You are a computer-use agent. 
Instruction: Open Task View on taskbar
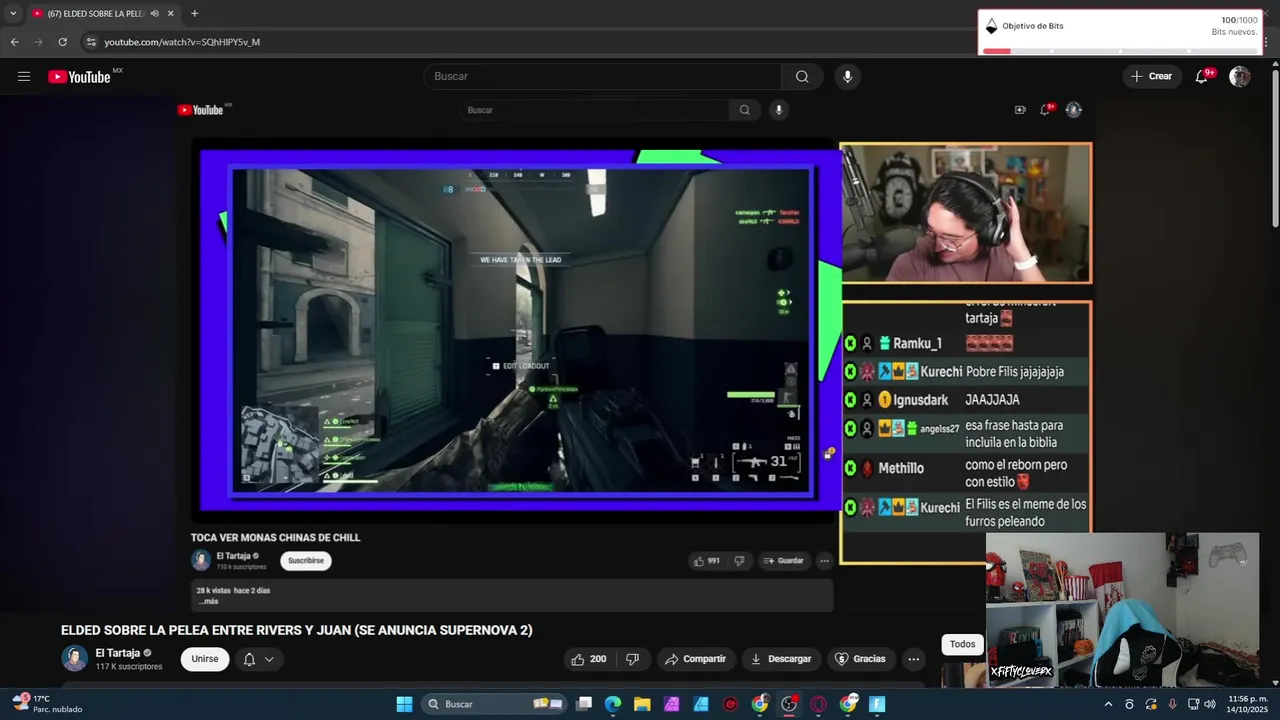(584, 704)
